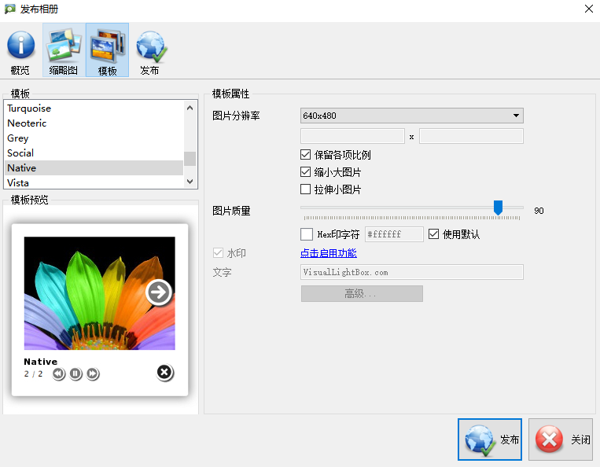Click the 关闭 close button

(562, 439)
